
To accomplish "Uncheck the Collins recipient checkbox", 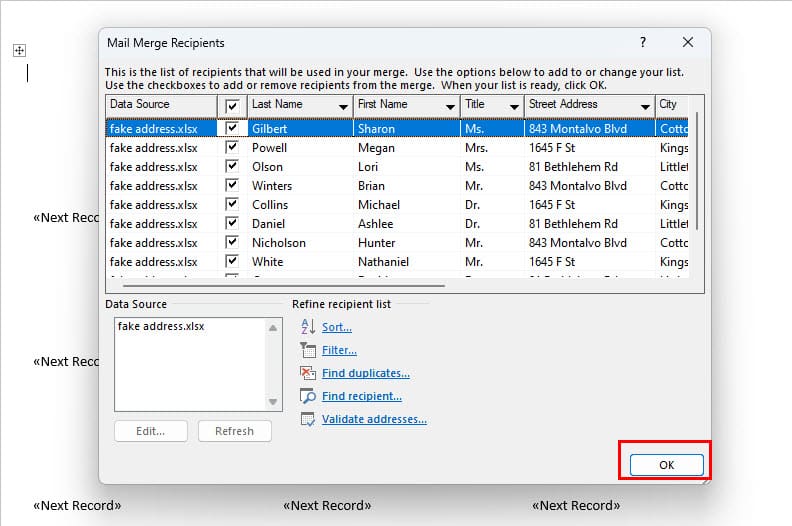I will [232, 204].
